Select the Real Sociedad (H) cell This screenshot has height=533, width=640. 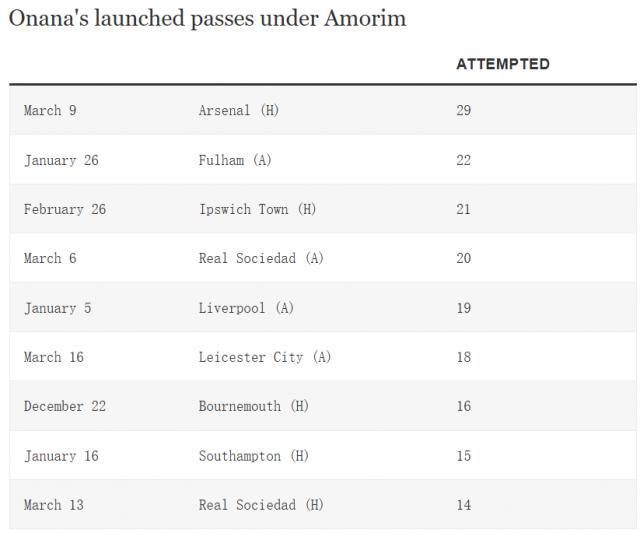(x=261, y=505)
